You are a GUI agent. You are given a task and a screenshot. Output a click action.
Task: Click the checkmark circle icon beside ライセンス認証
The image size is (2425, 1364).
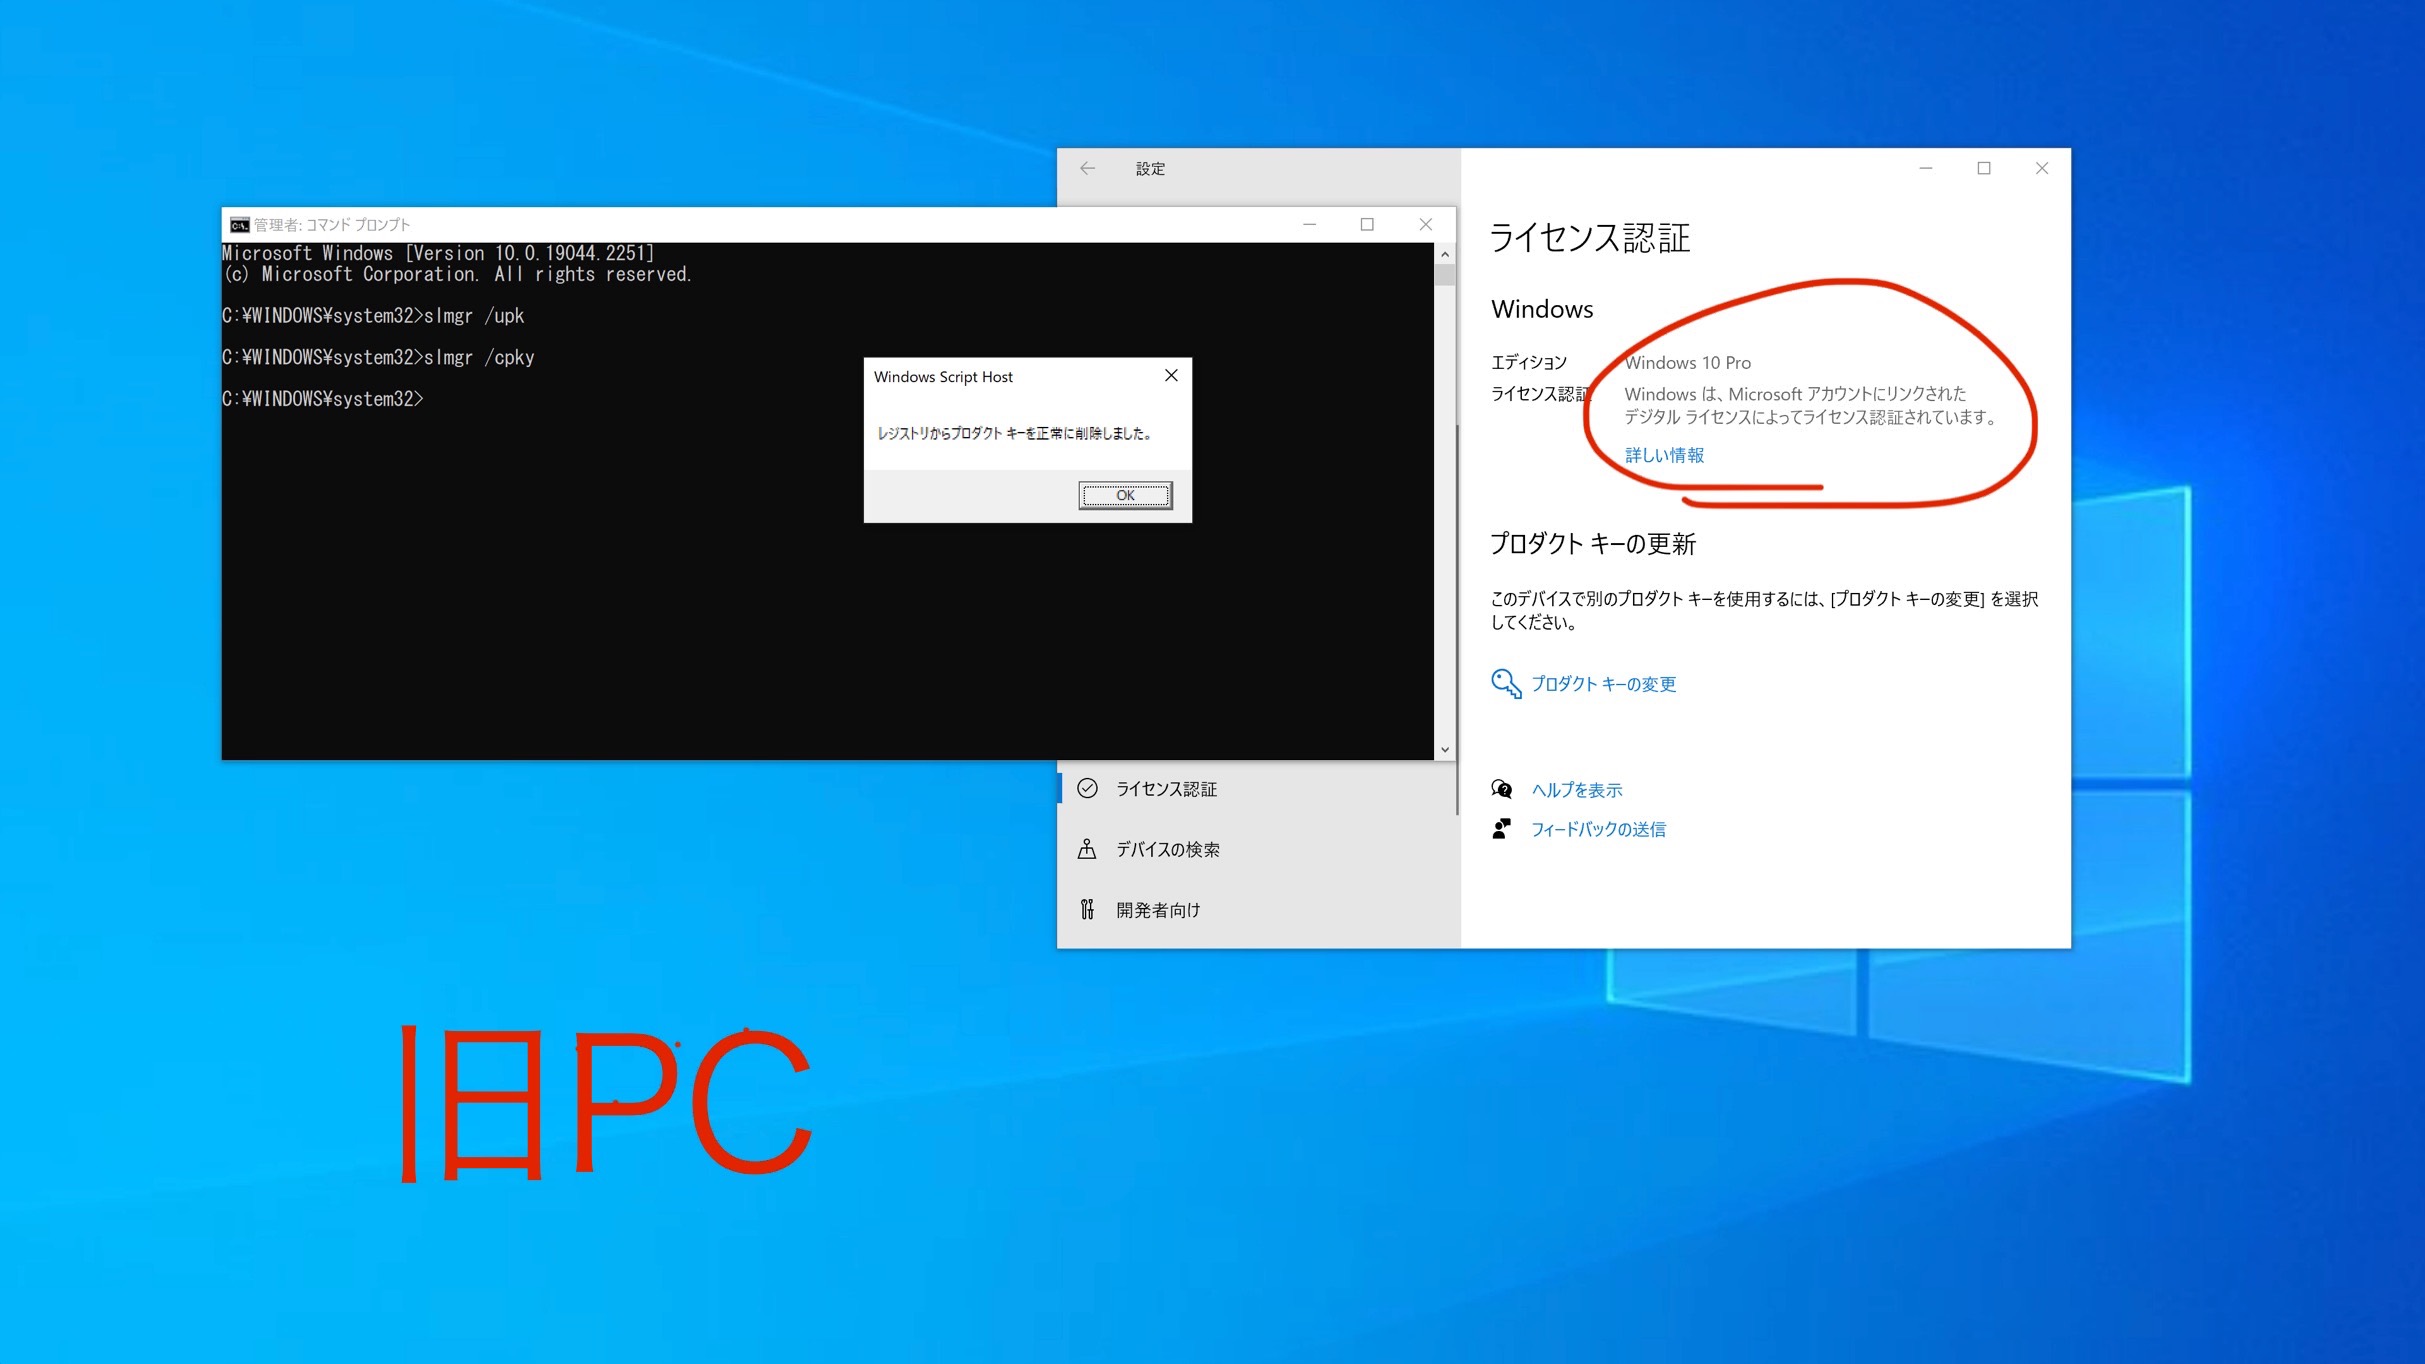coord(1087,789)
